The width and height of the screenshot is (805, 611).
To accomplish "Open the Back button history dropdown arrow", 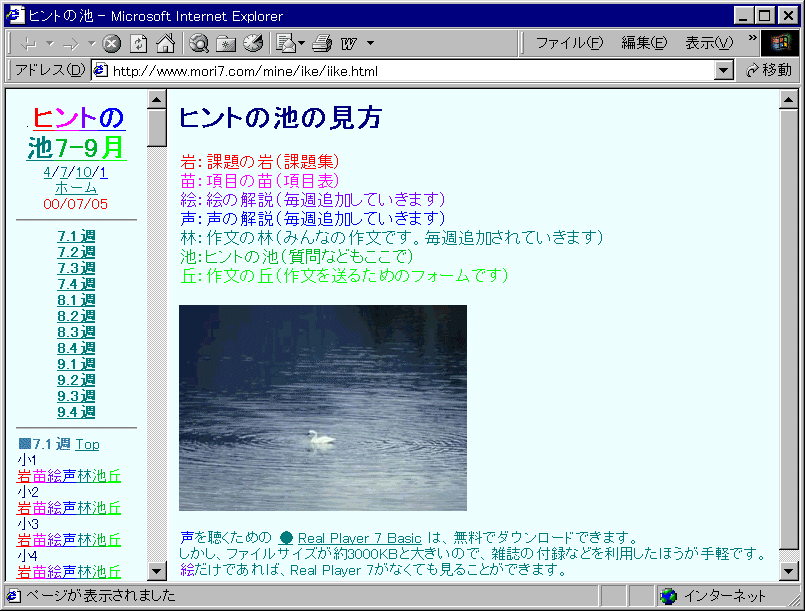I will click(x=50, y=43).
